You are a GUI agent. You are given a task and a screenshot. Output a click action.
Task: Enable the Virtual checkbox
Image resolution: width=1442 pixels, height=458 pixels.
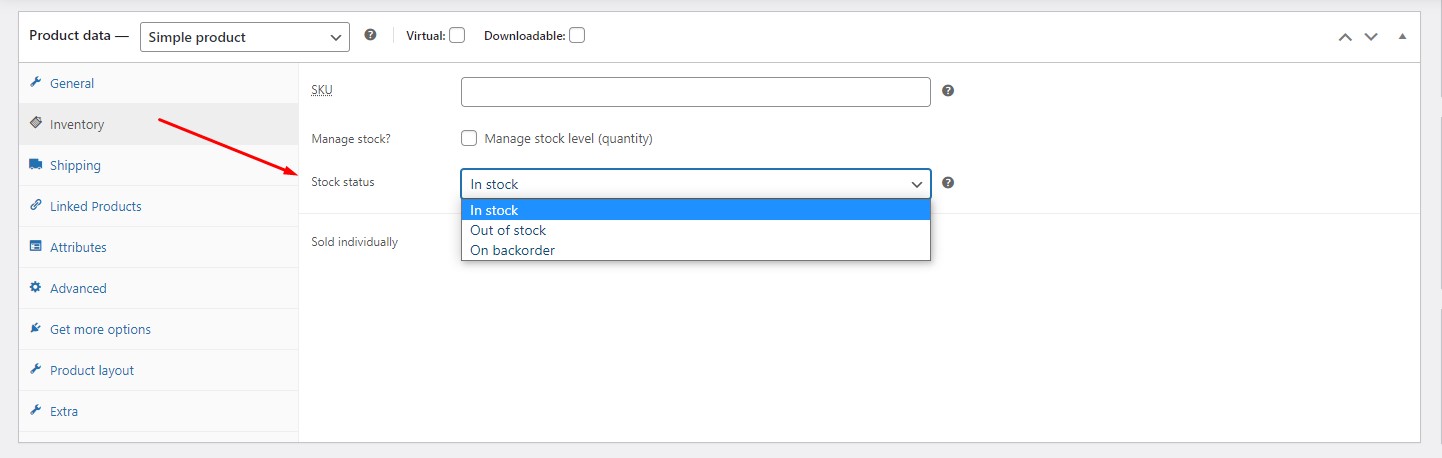point(457,35)
